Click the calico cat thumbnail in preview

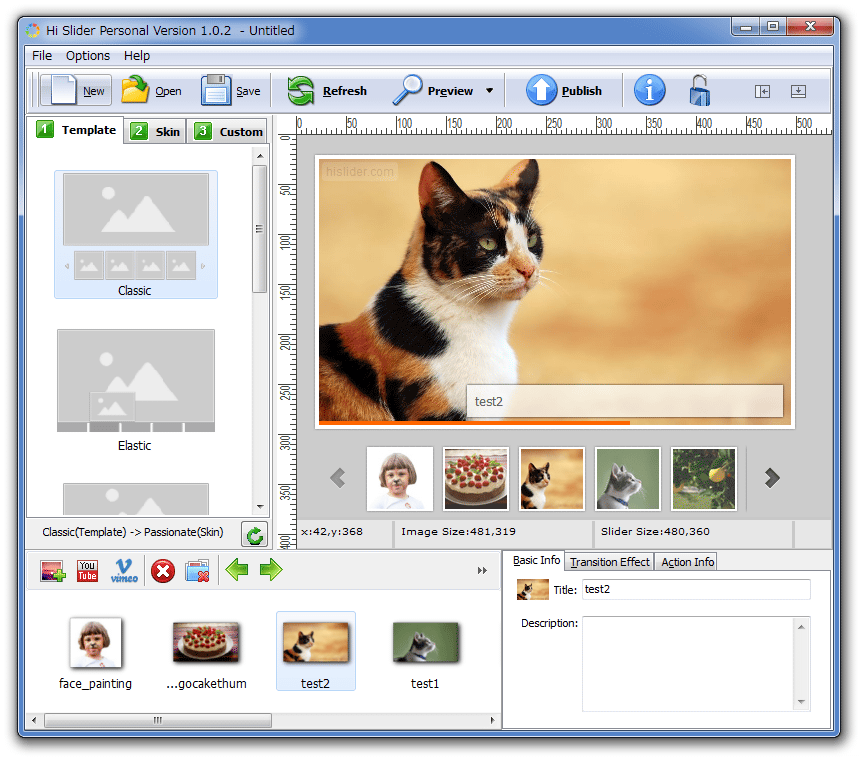552,479
